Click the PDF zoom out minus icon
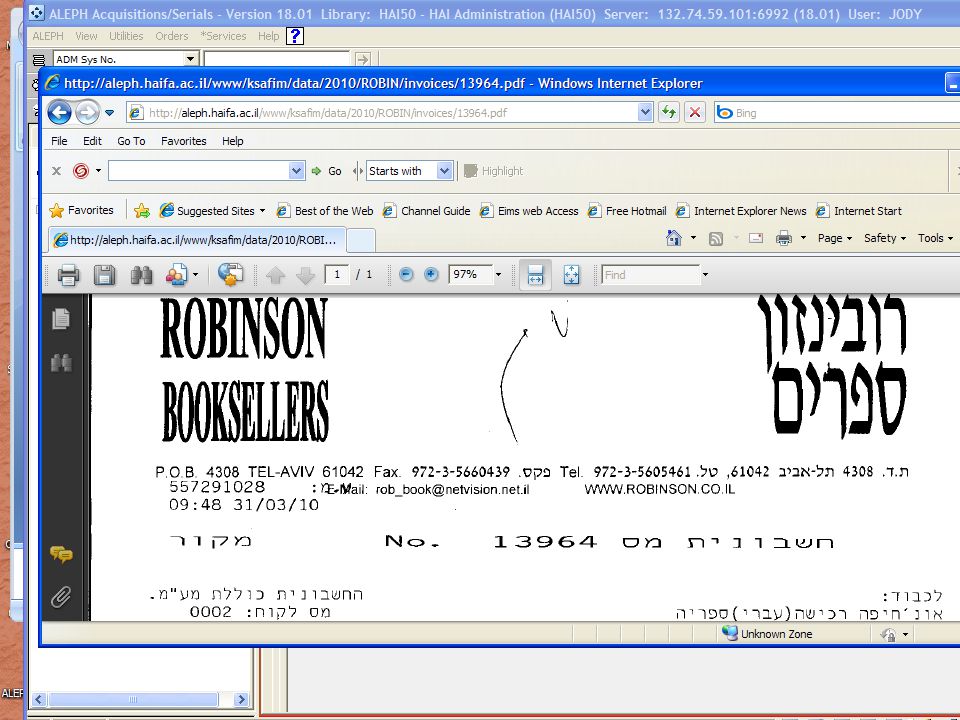960x720 pixels. pyautogui.click(x=406, y=275)
